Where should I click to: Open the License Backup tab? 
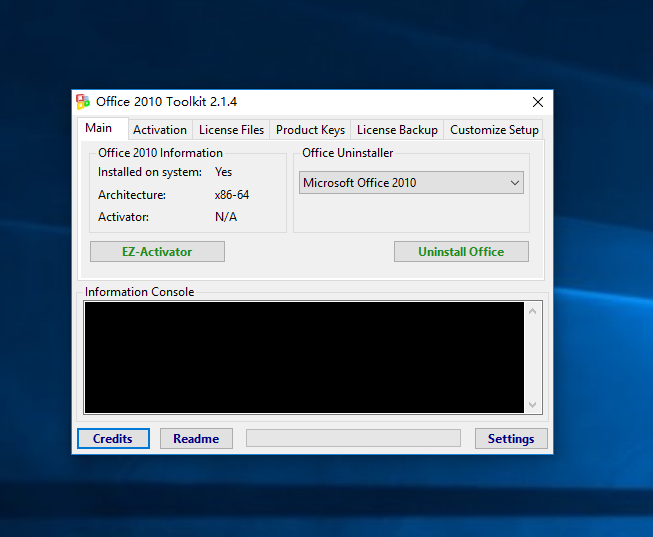(397, 130)
